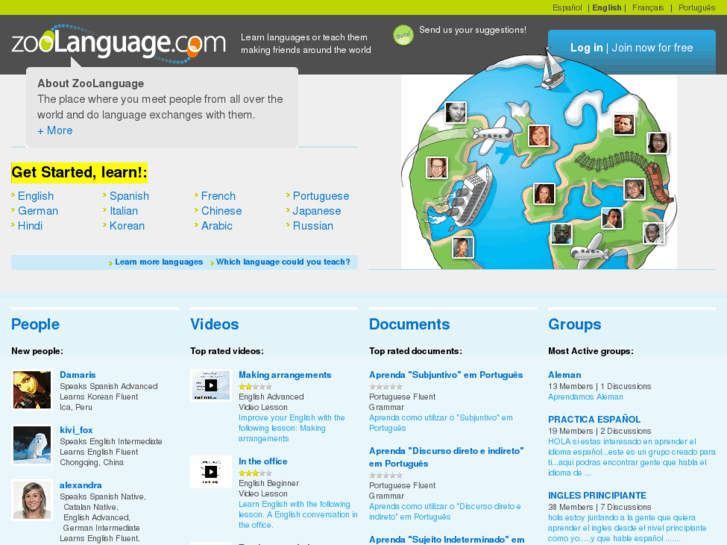Click star rating of Aprenda Subjuntivo document
Screen dimensions: 727x545
pos(386,386)
